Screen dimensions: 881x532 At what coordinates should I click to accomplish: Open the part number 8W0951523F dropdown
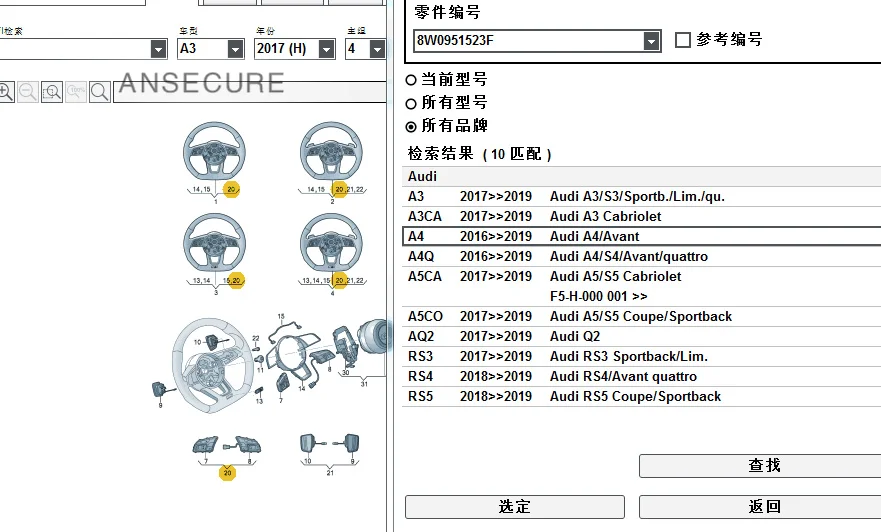tap(651, 41)
